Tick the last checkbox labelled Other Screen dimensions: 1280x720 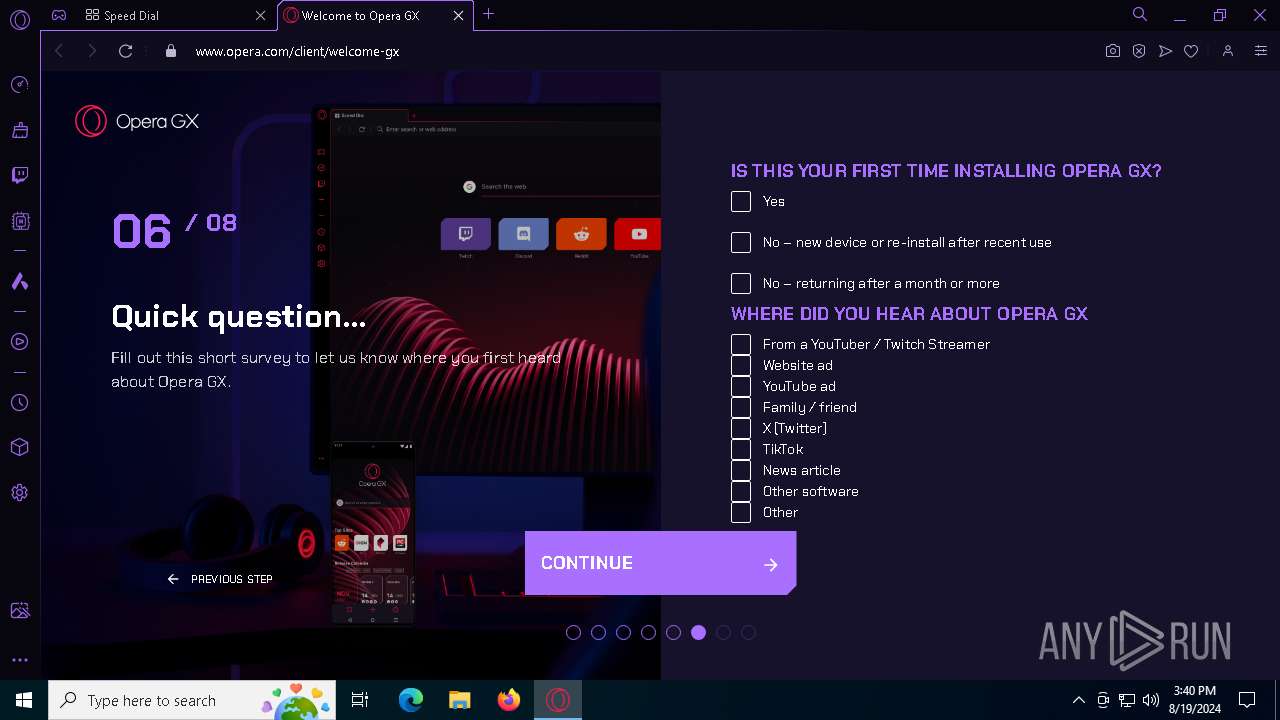click(x=741, y=513)
